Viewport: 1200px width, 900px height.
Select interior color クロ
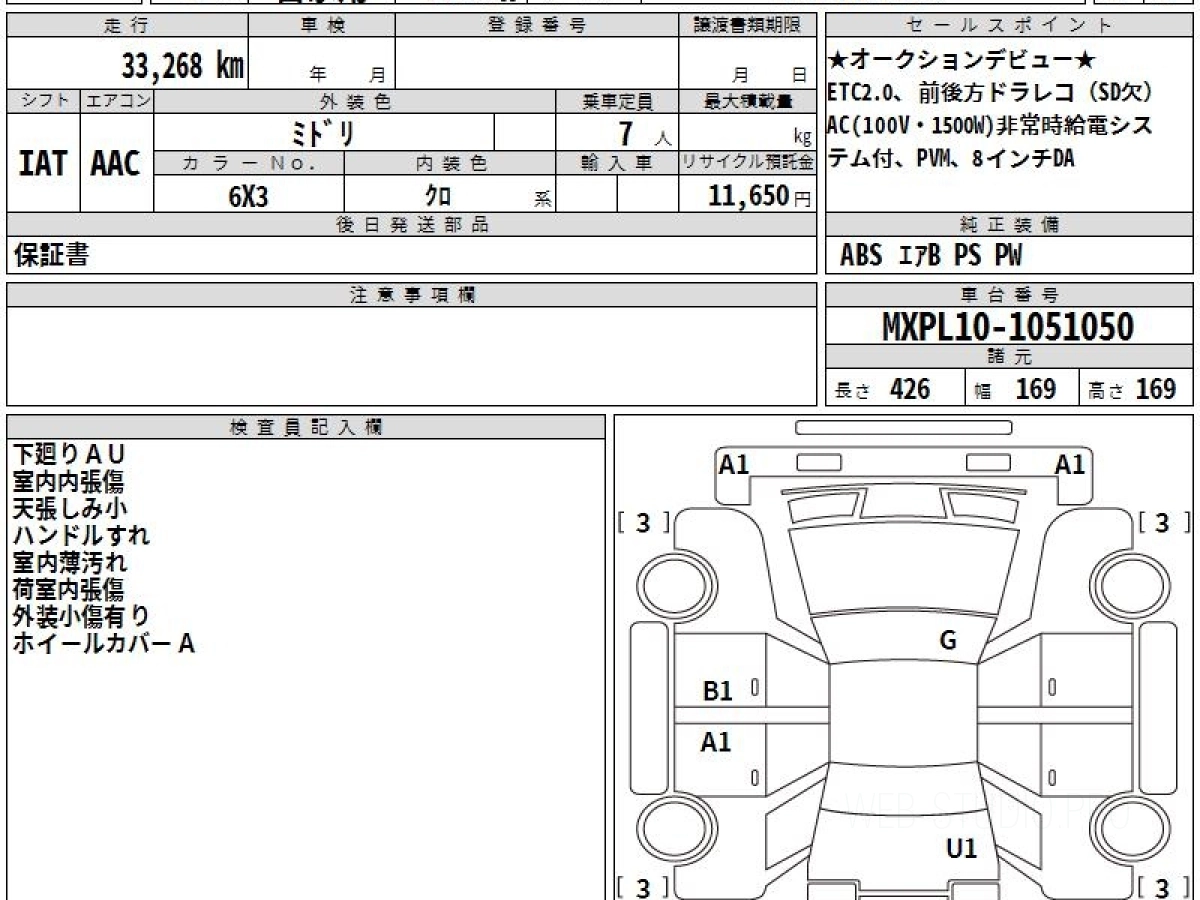(438, 196)
